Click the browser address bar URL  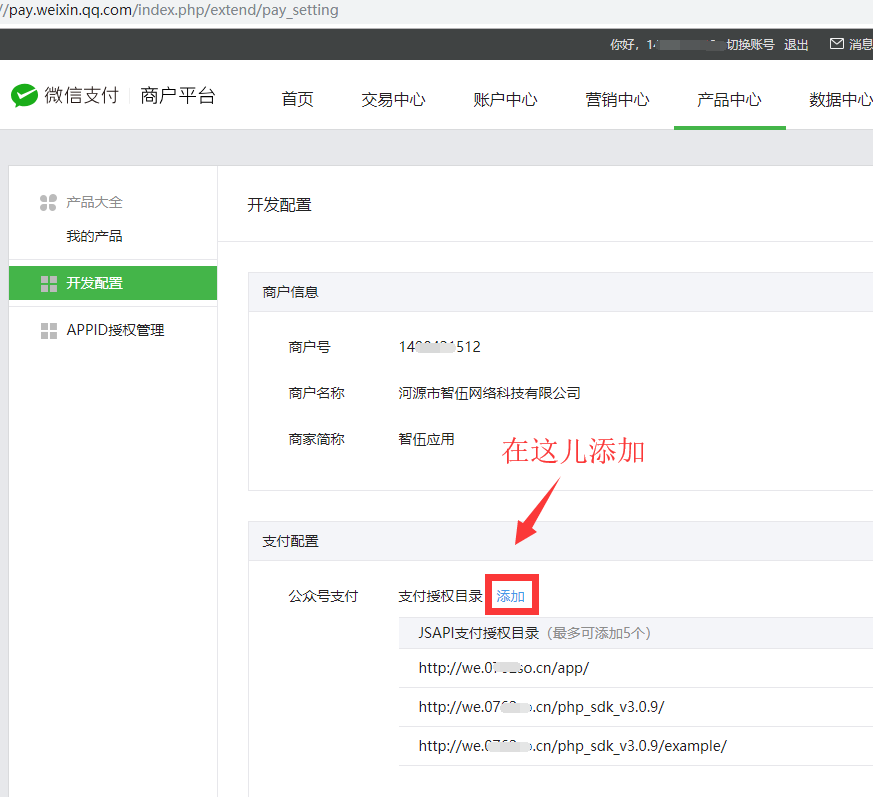tap(169, 10)
